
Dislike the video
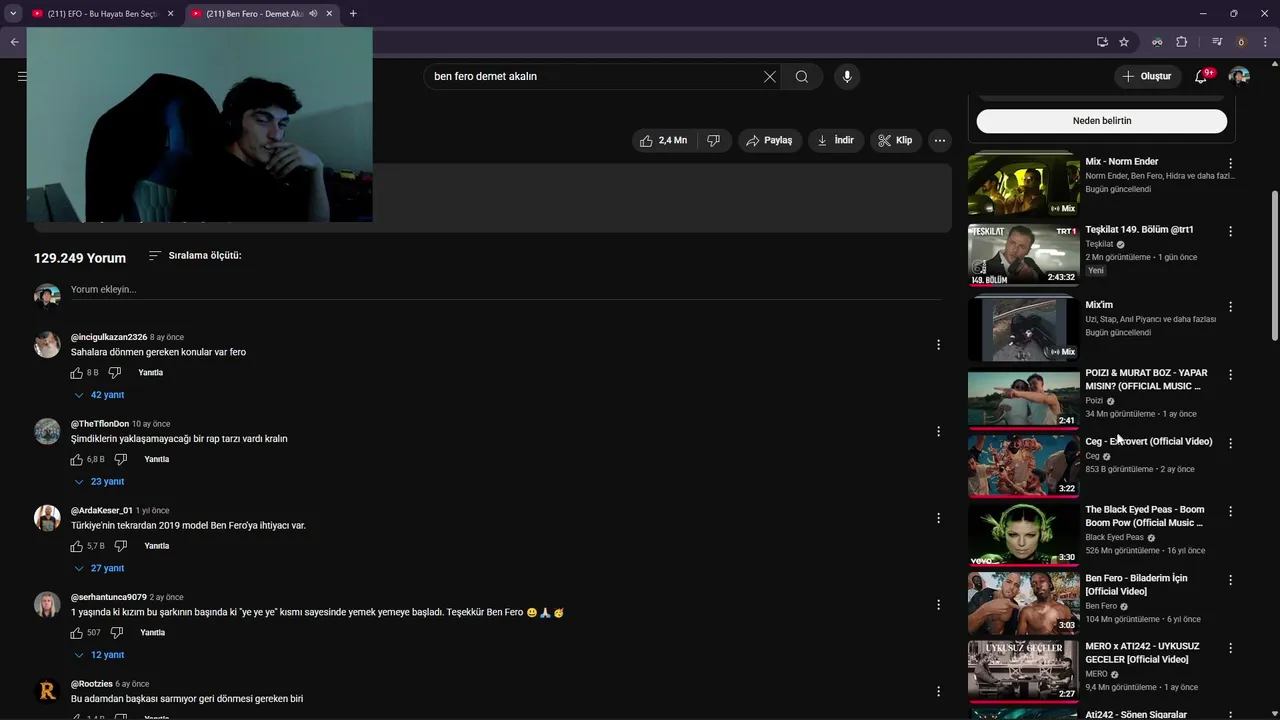point(714,141)
